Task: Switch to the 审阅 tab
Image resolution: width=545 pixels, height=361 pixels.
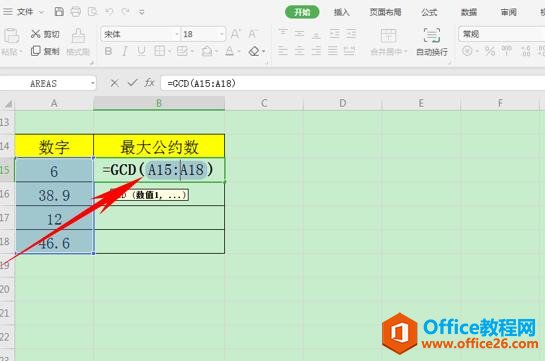Action: [x=509, y=12]
